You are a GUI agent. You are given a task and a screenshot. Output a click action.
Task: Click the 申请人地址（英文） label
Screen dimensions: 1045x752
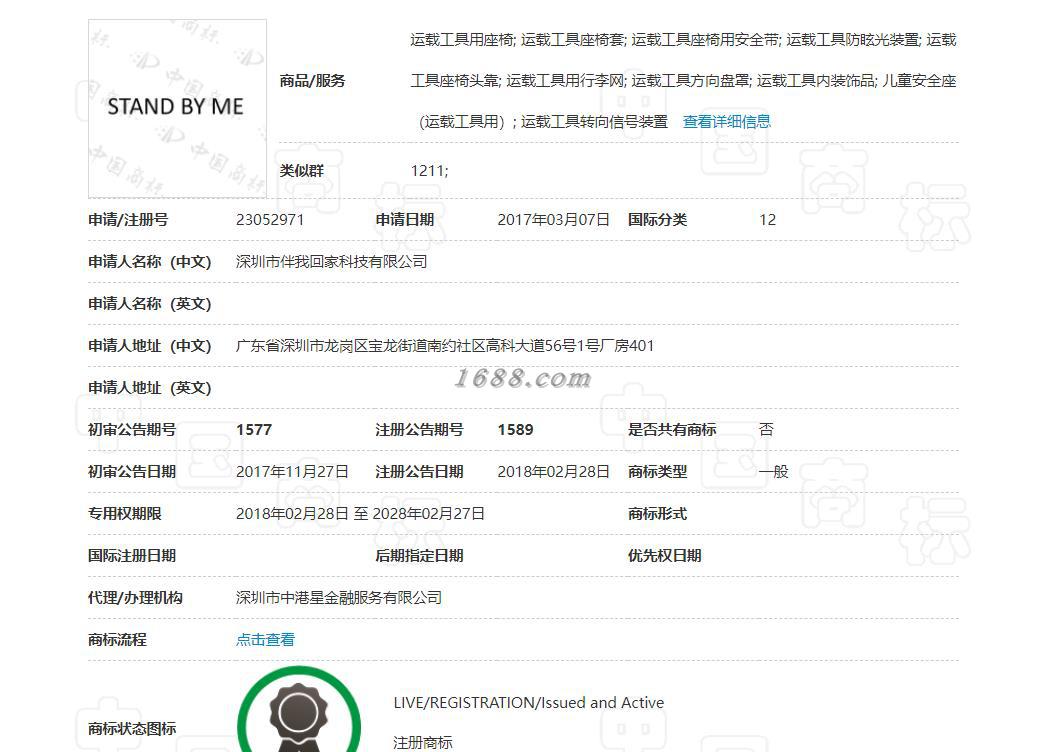pyautogui.click(x=150, y=388)
